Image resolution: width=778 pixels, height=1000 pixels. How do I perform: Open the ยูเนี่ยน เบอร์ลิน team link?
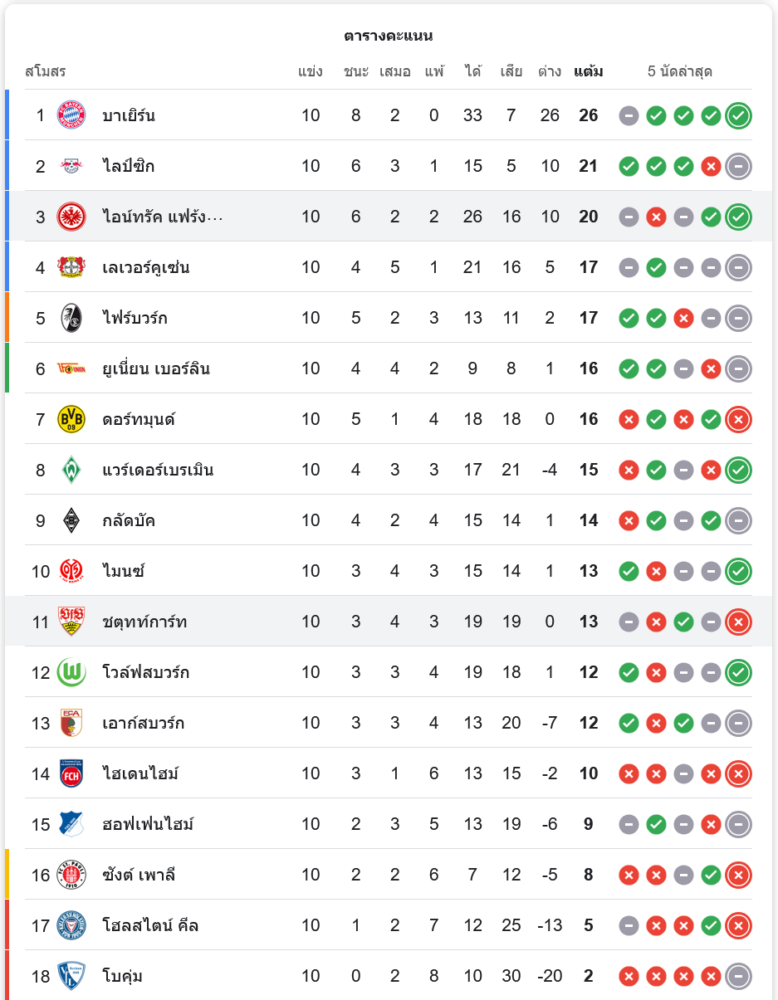[x=155, y=369]
